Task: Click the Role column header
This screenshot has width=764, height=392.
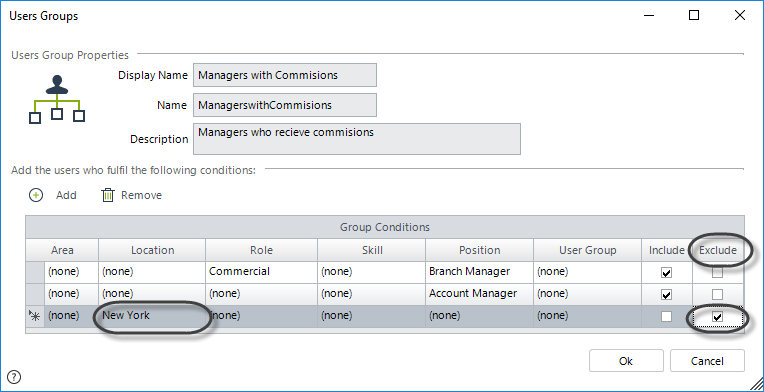Action: point(262,250)
